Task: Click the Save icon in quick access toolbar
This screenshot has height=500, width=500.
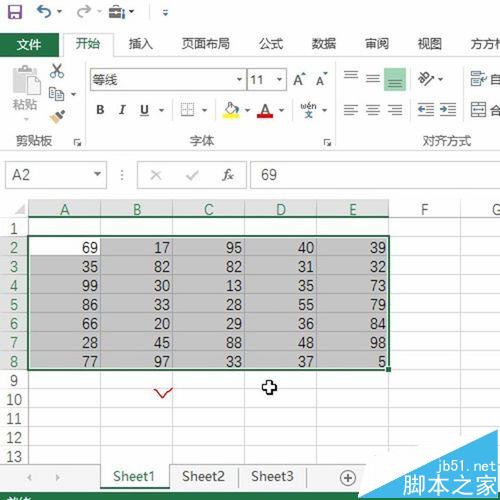Action: point(15,12)
